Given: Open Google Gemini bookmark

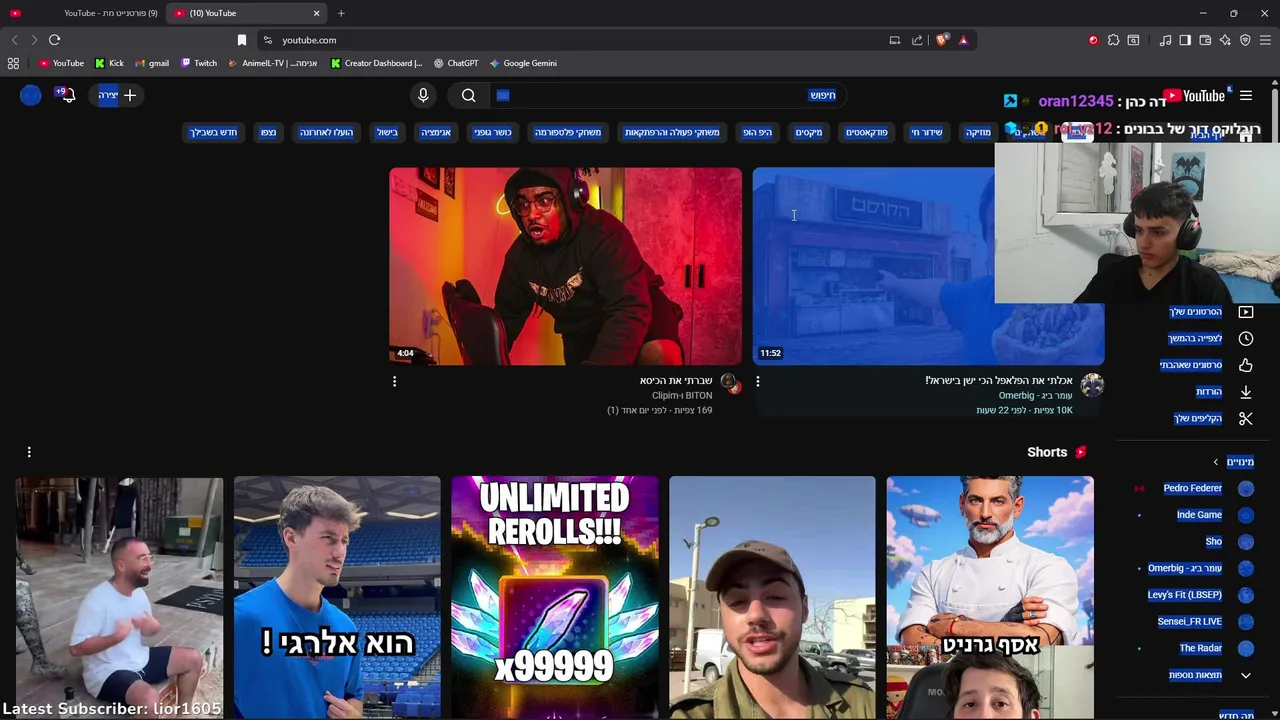Looking at the screenshot, I should click(523, 63).
